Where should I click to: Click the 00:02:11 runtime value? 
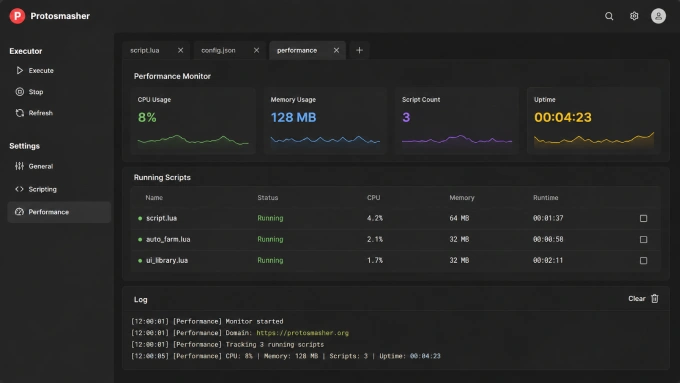548,261
